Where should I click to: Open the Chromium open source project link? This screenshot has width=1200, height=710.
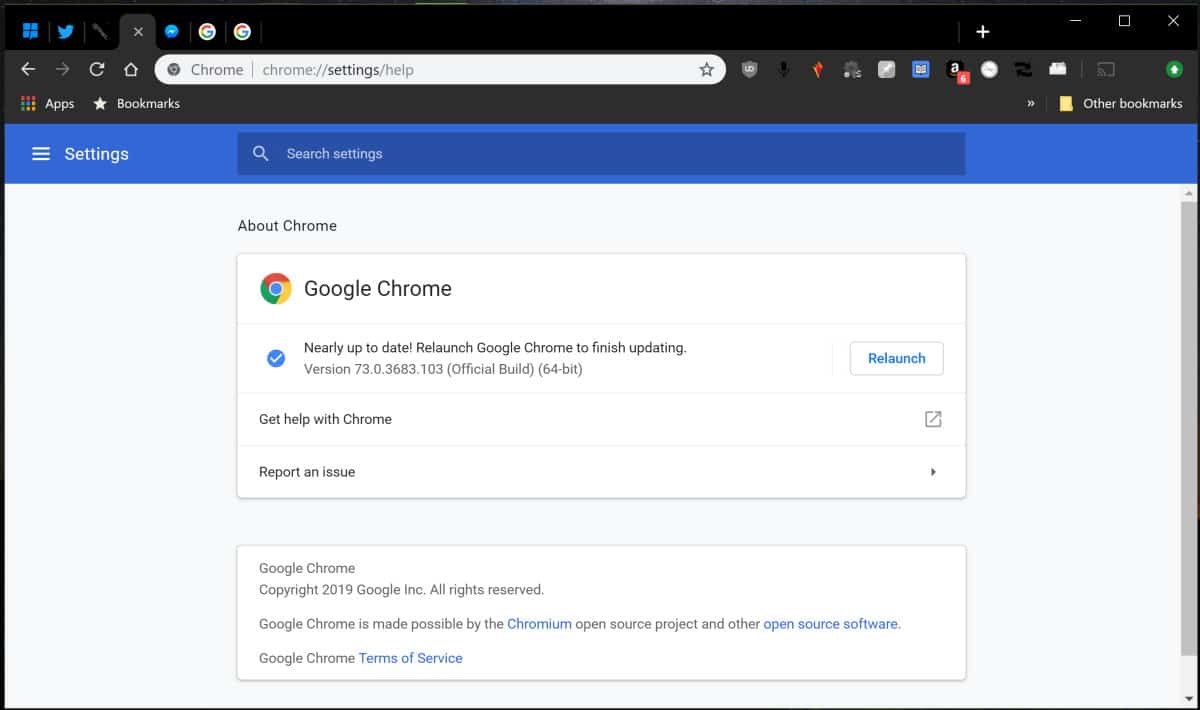539,623
